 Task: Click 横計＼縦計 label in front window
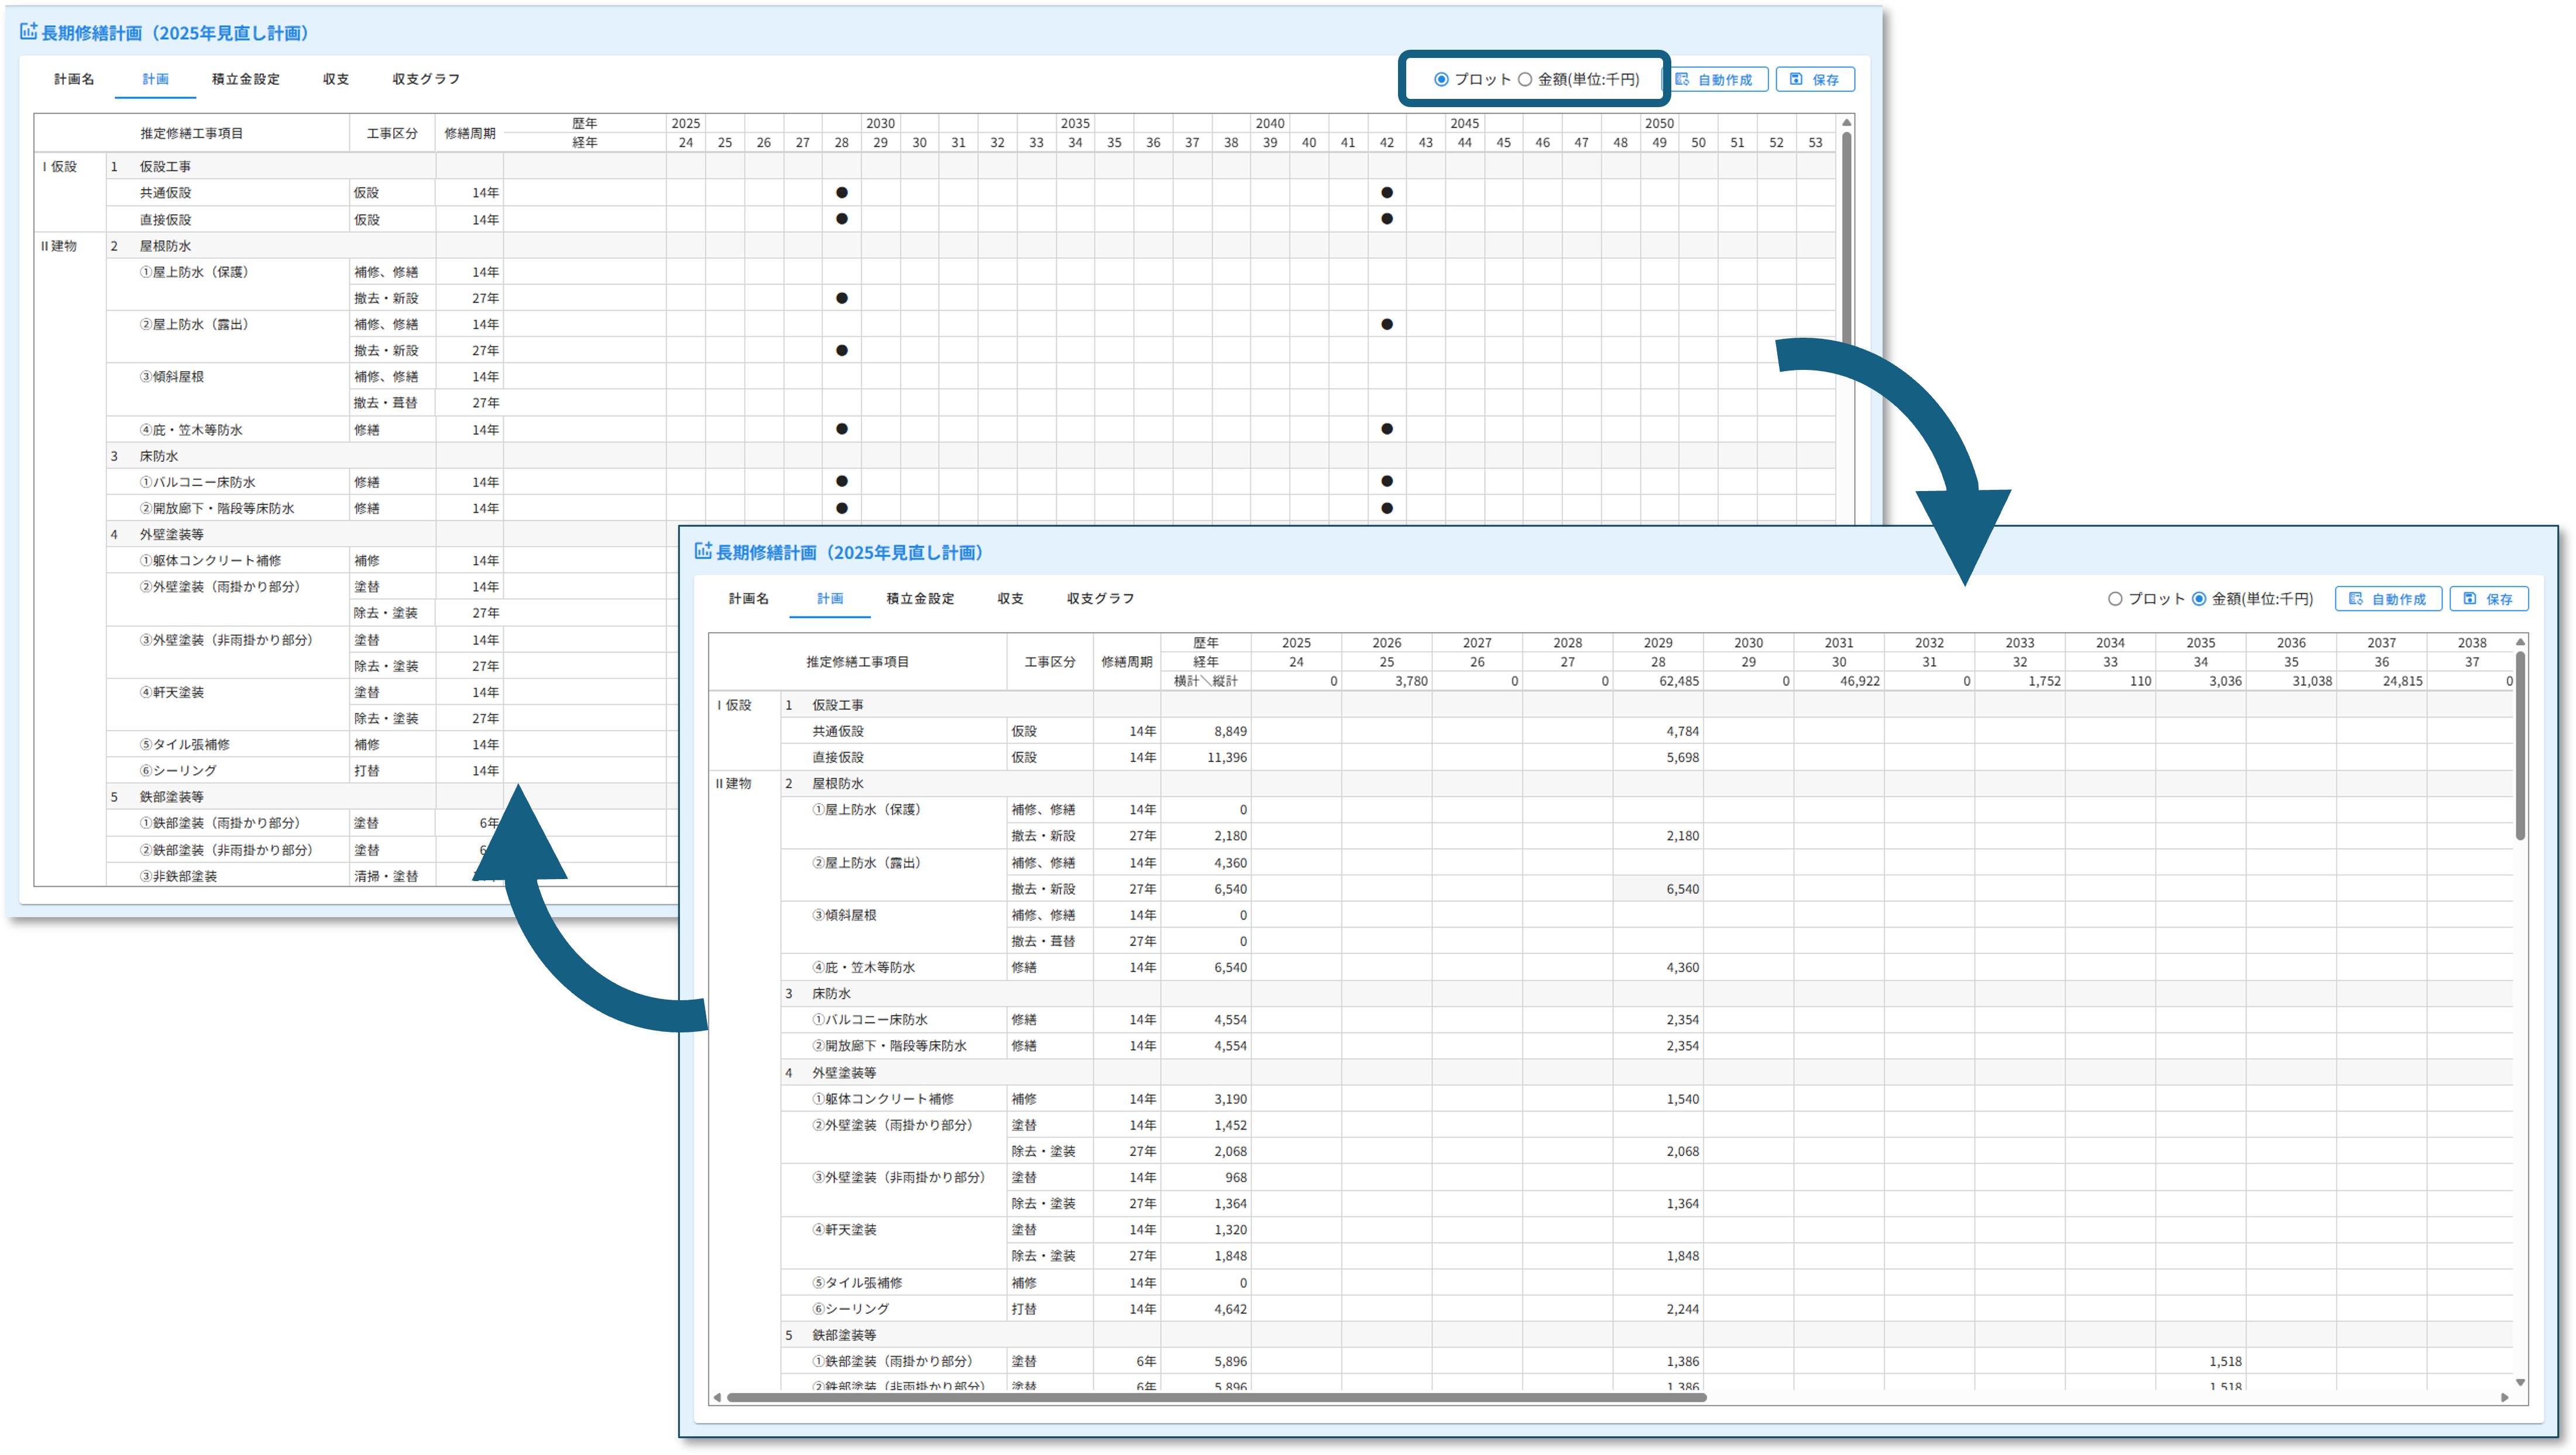point(1205,681)
